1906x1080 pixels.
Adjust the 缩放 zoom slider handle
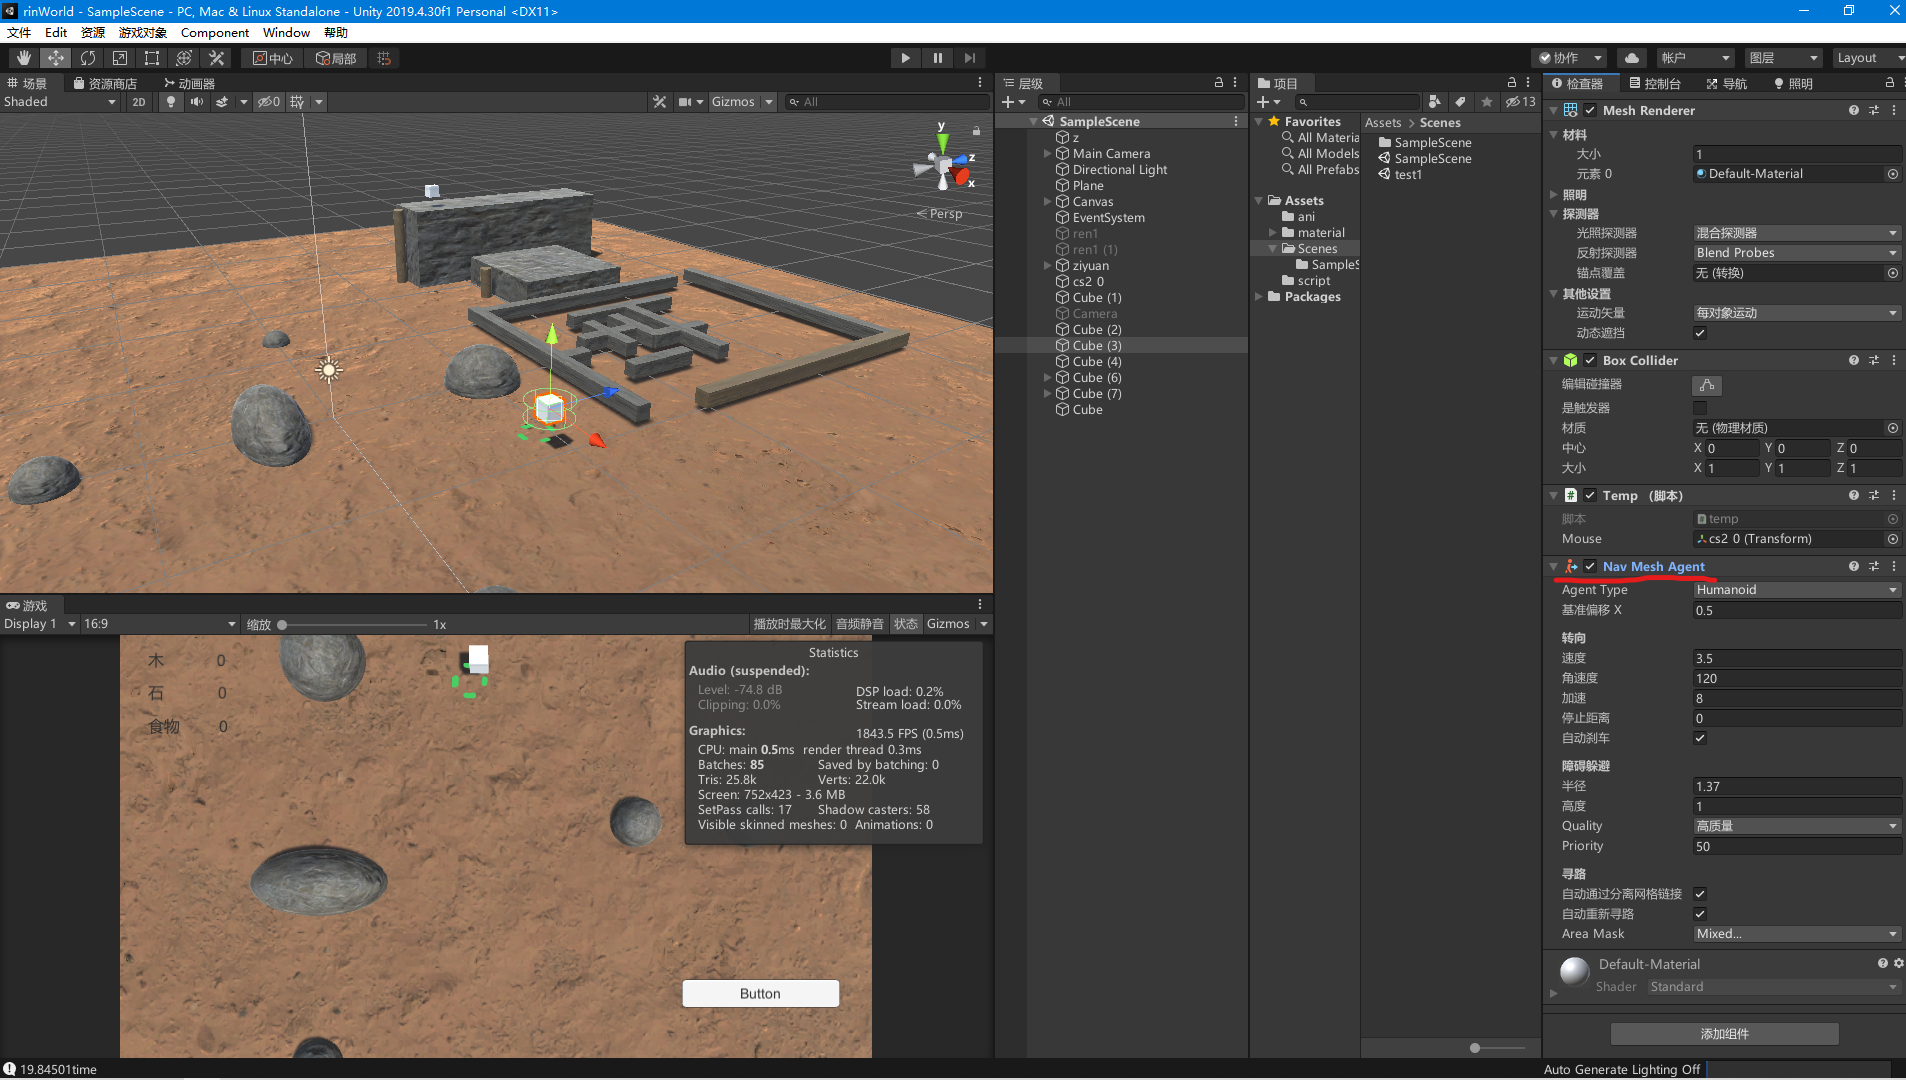282,625
